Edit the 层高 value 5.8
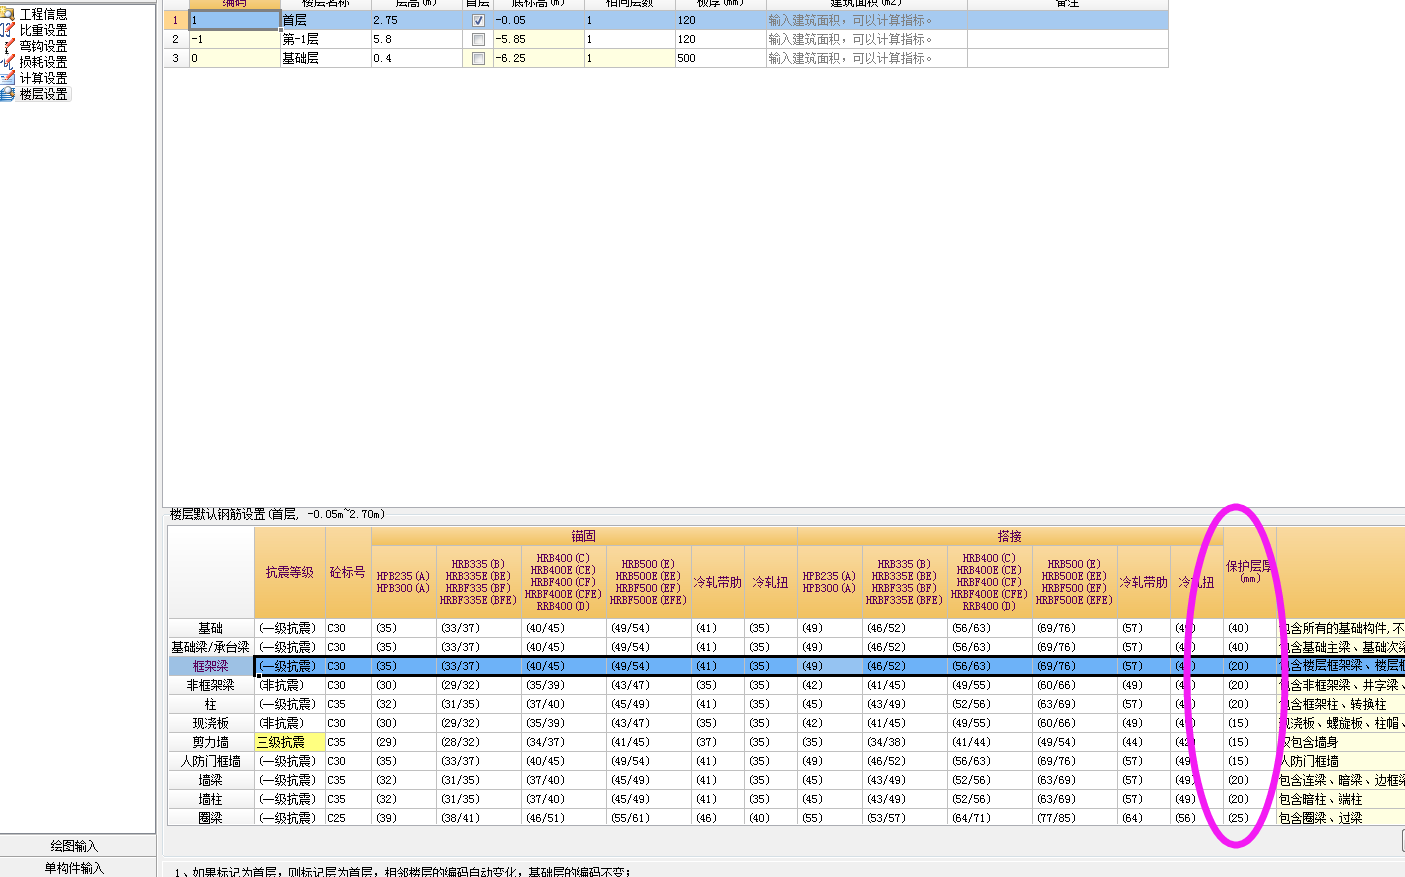 pos(416,39)
